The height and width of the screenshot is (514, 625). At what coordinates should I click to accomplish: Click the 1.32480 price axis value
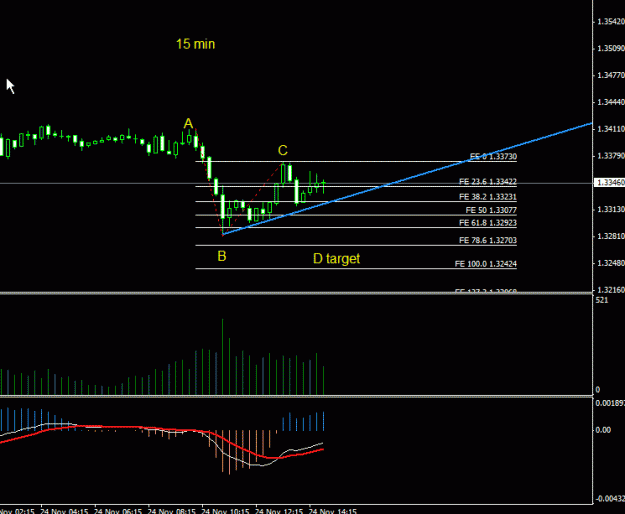611,263
